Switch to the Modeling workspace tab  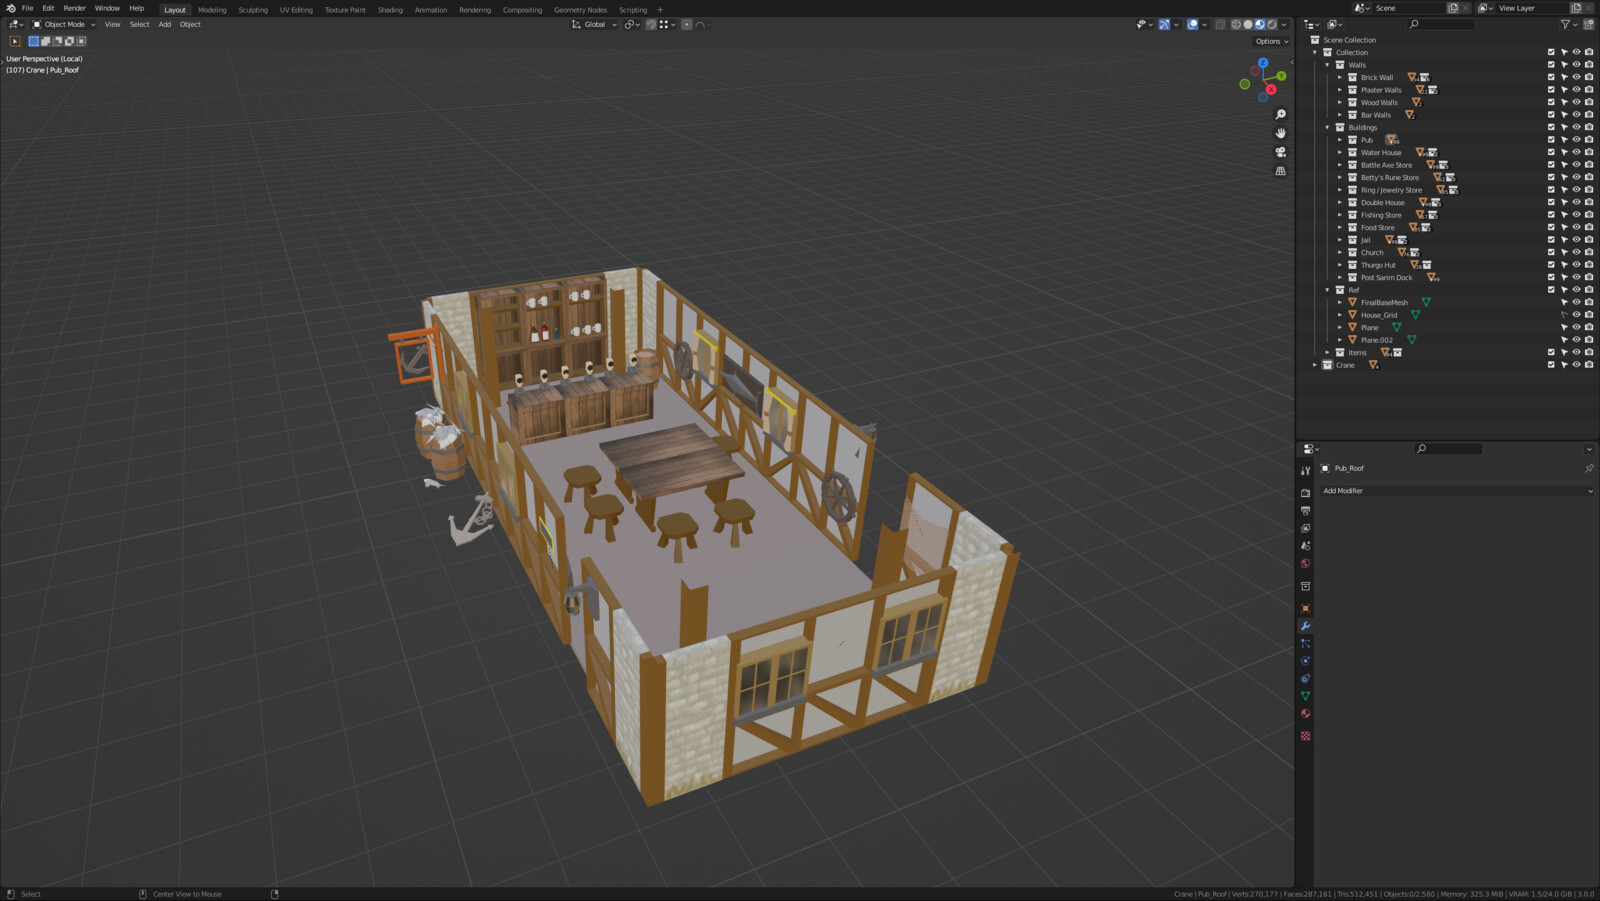click(212, 10)
